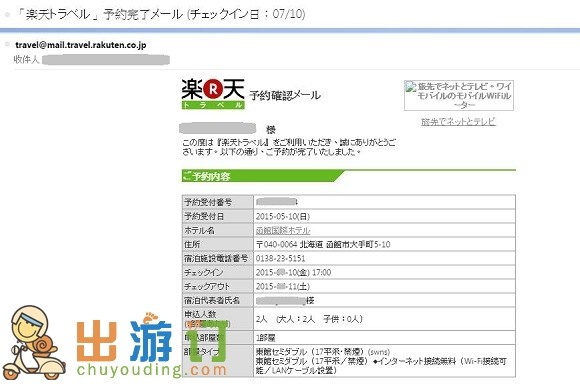Screen dimensions: 580x384
Task: Click the ホテル名 label cell
Action: [218, 230]
